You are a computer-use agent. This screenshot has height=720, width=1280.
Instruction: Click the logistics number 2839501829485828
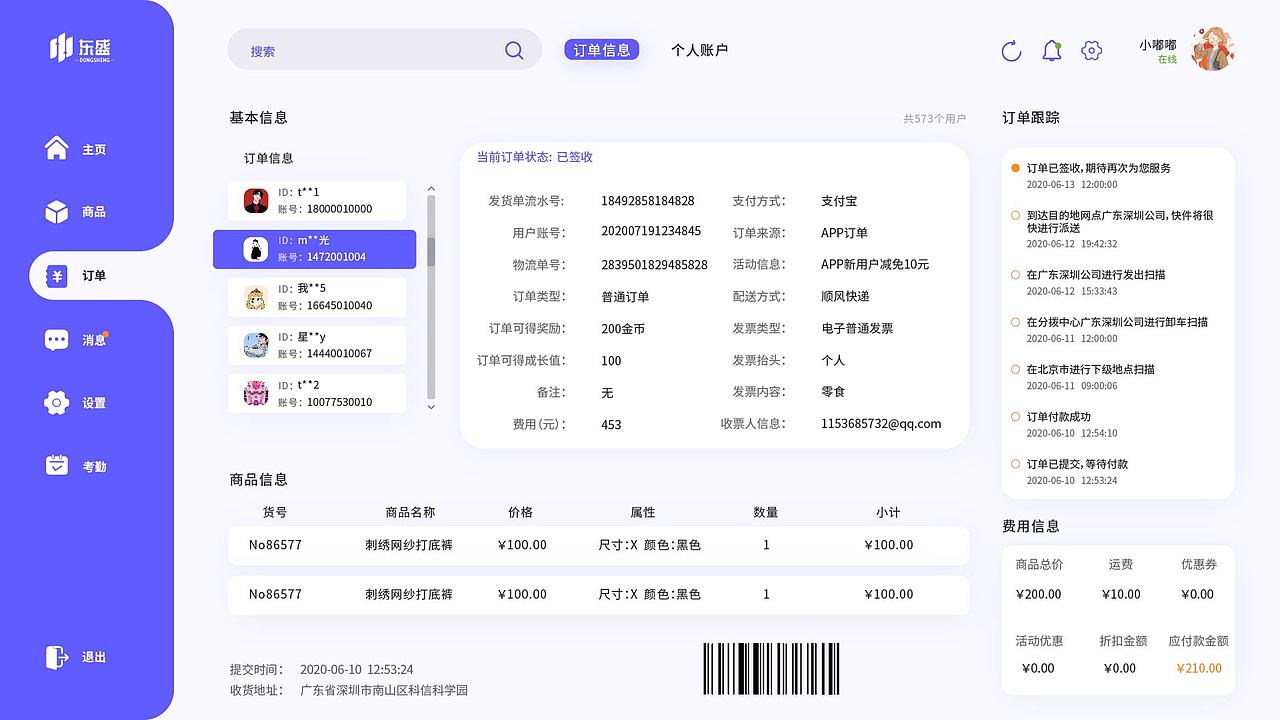click(x=654, y=265)
